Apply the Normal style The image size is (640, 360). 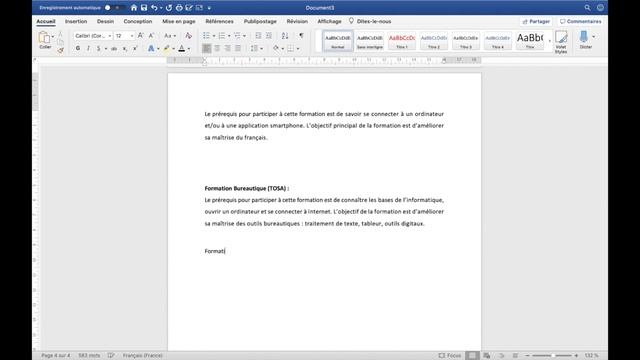338,41
